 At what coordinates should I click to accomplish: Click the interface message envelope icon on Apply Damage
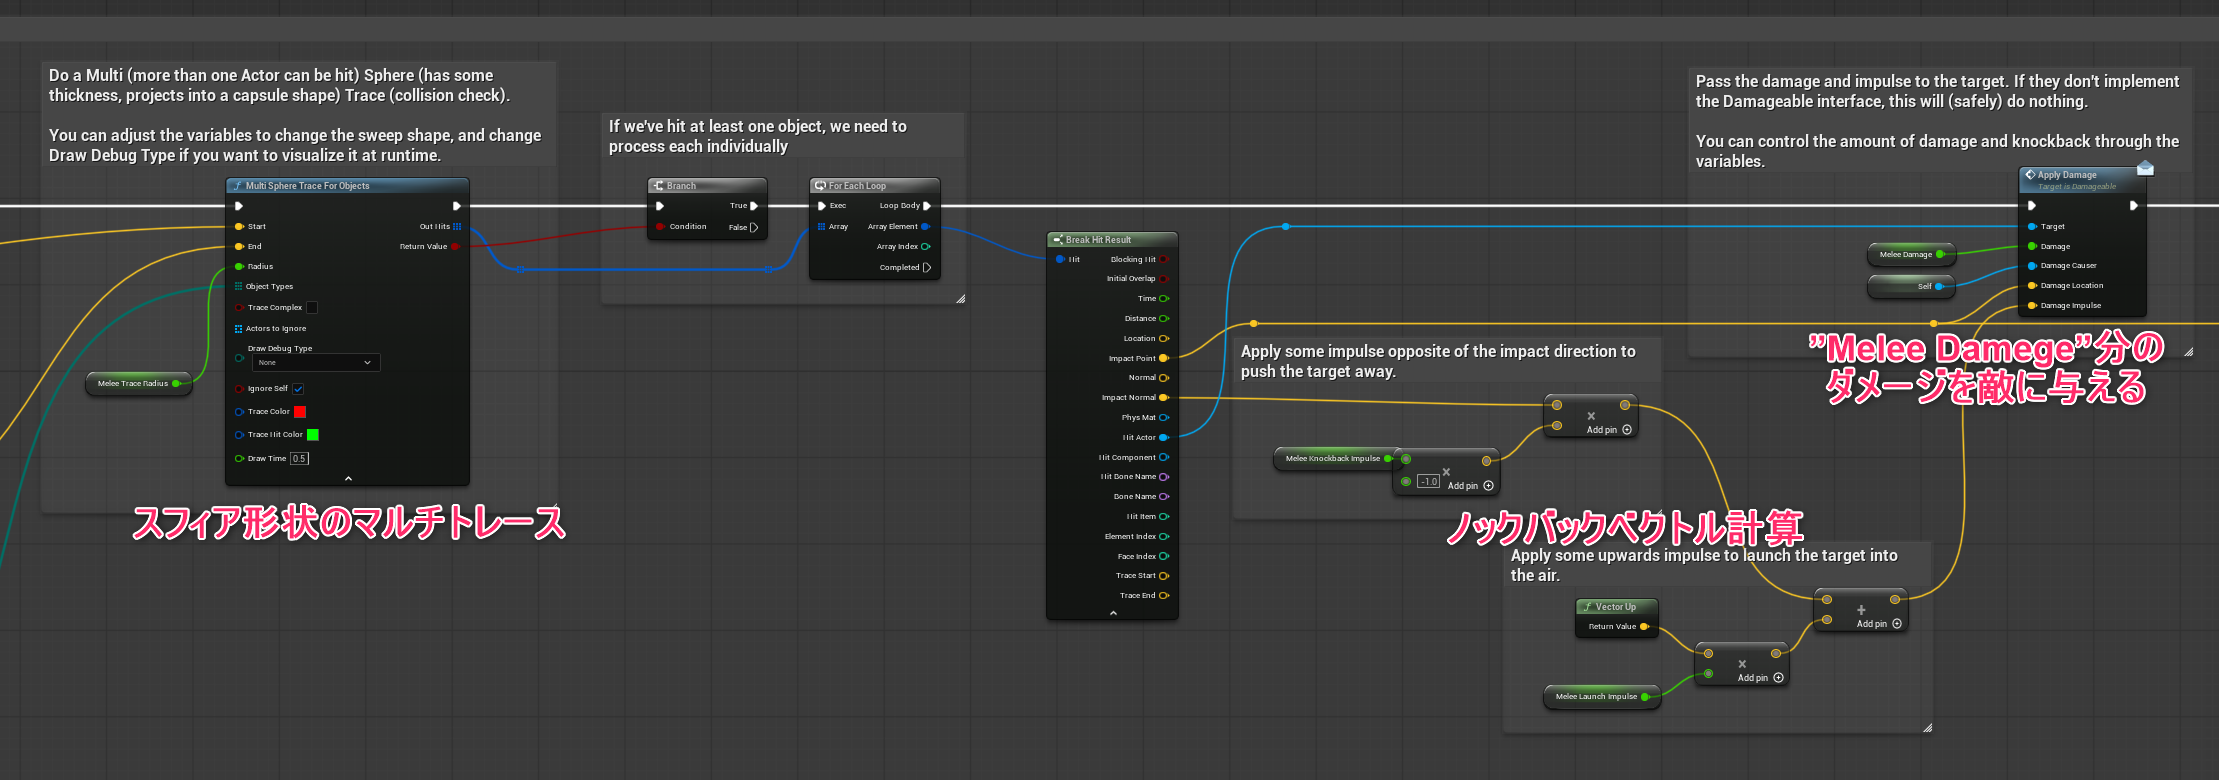(2145, 167)
